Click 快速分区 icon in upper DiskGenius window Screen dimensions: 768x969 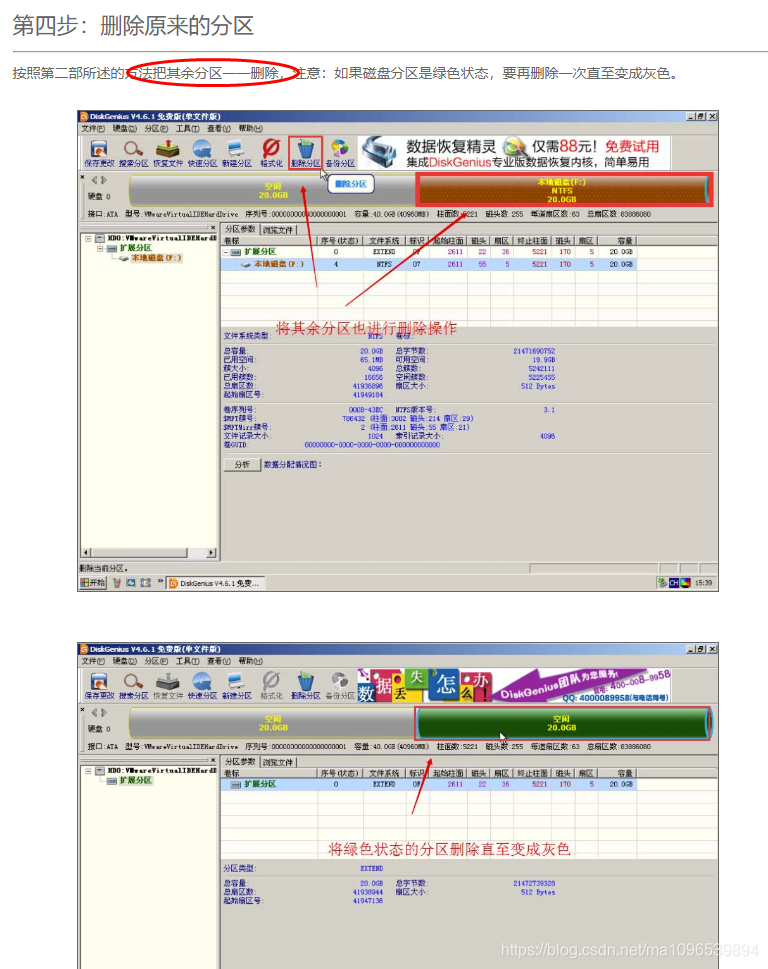202,153
